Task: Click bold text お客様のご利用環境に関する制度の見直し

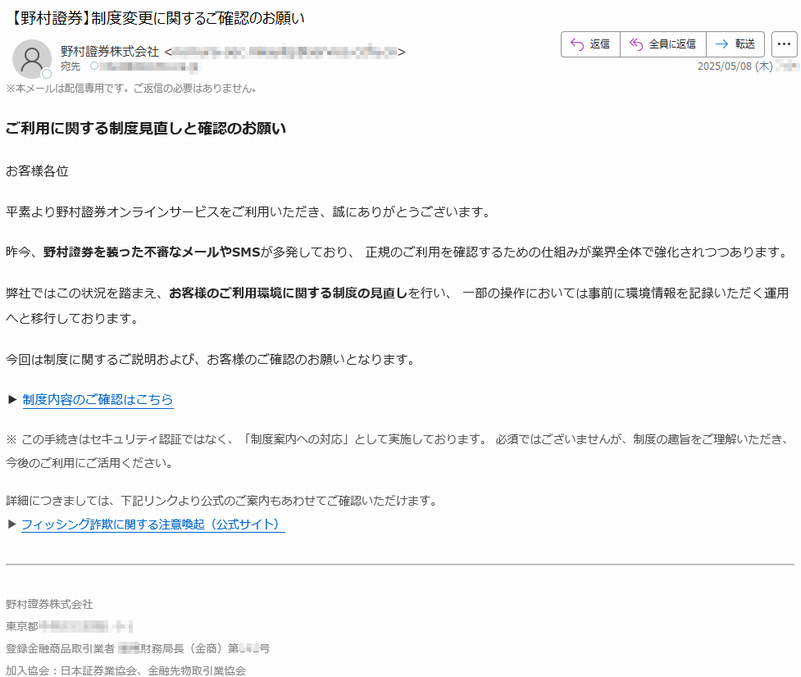Action: click(x=288, y=293)
